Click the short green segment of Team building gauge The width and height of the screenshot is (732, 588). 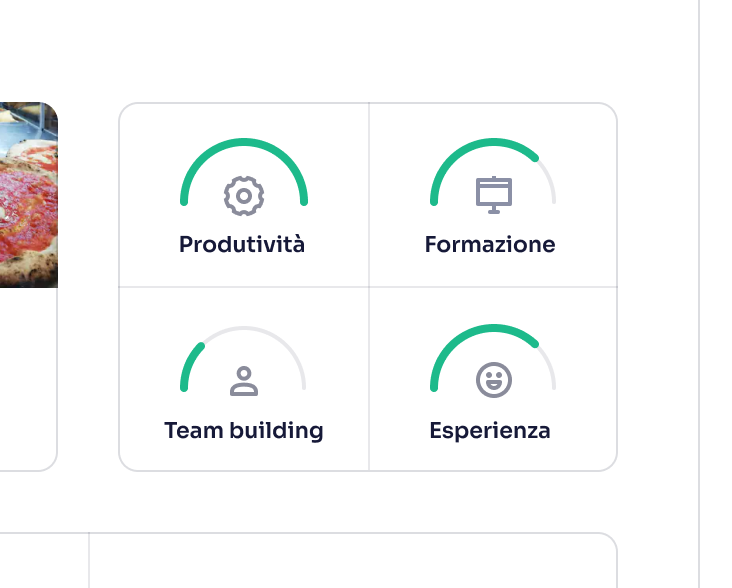coord(189,365)
